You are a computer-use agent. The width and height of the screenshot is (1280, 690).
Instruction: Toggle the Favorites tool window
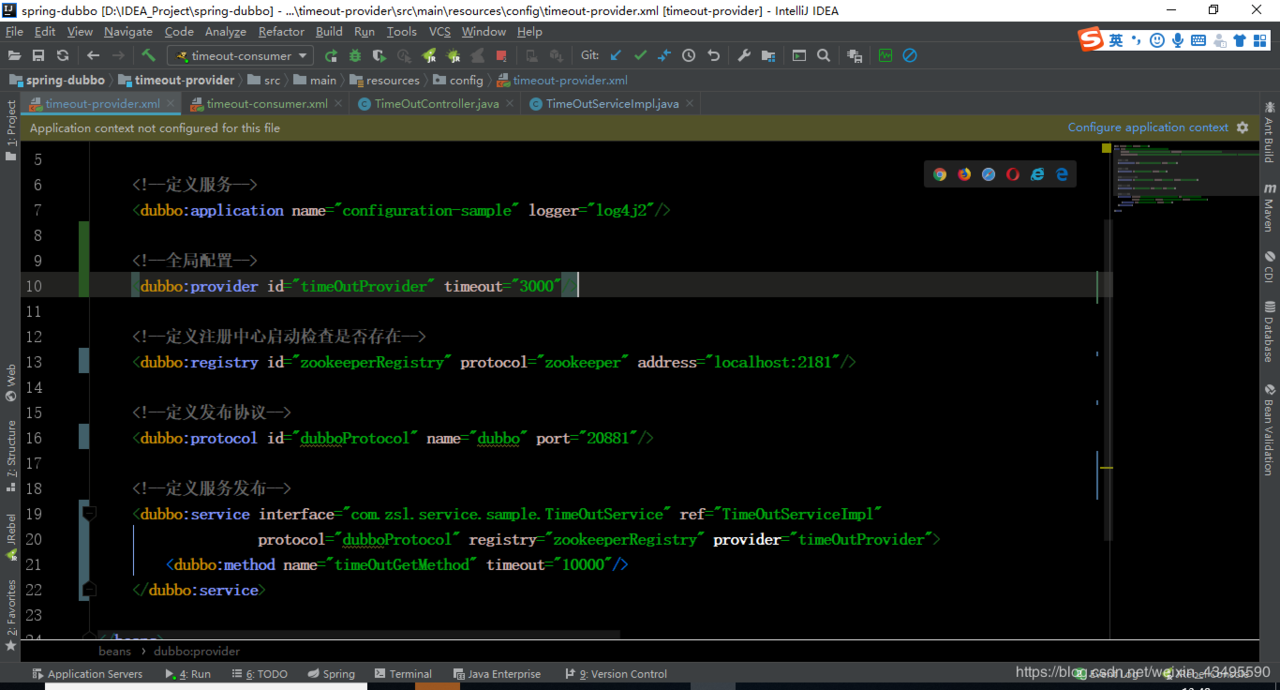tap(11, 615)
